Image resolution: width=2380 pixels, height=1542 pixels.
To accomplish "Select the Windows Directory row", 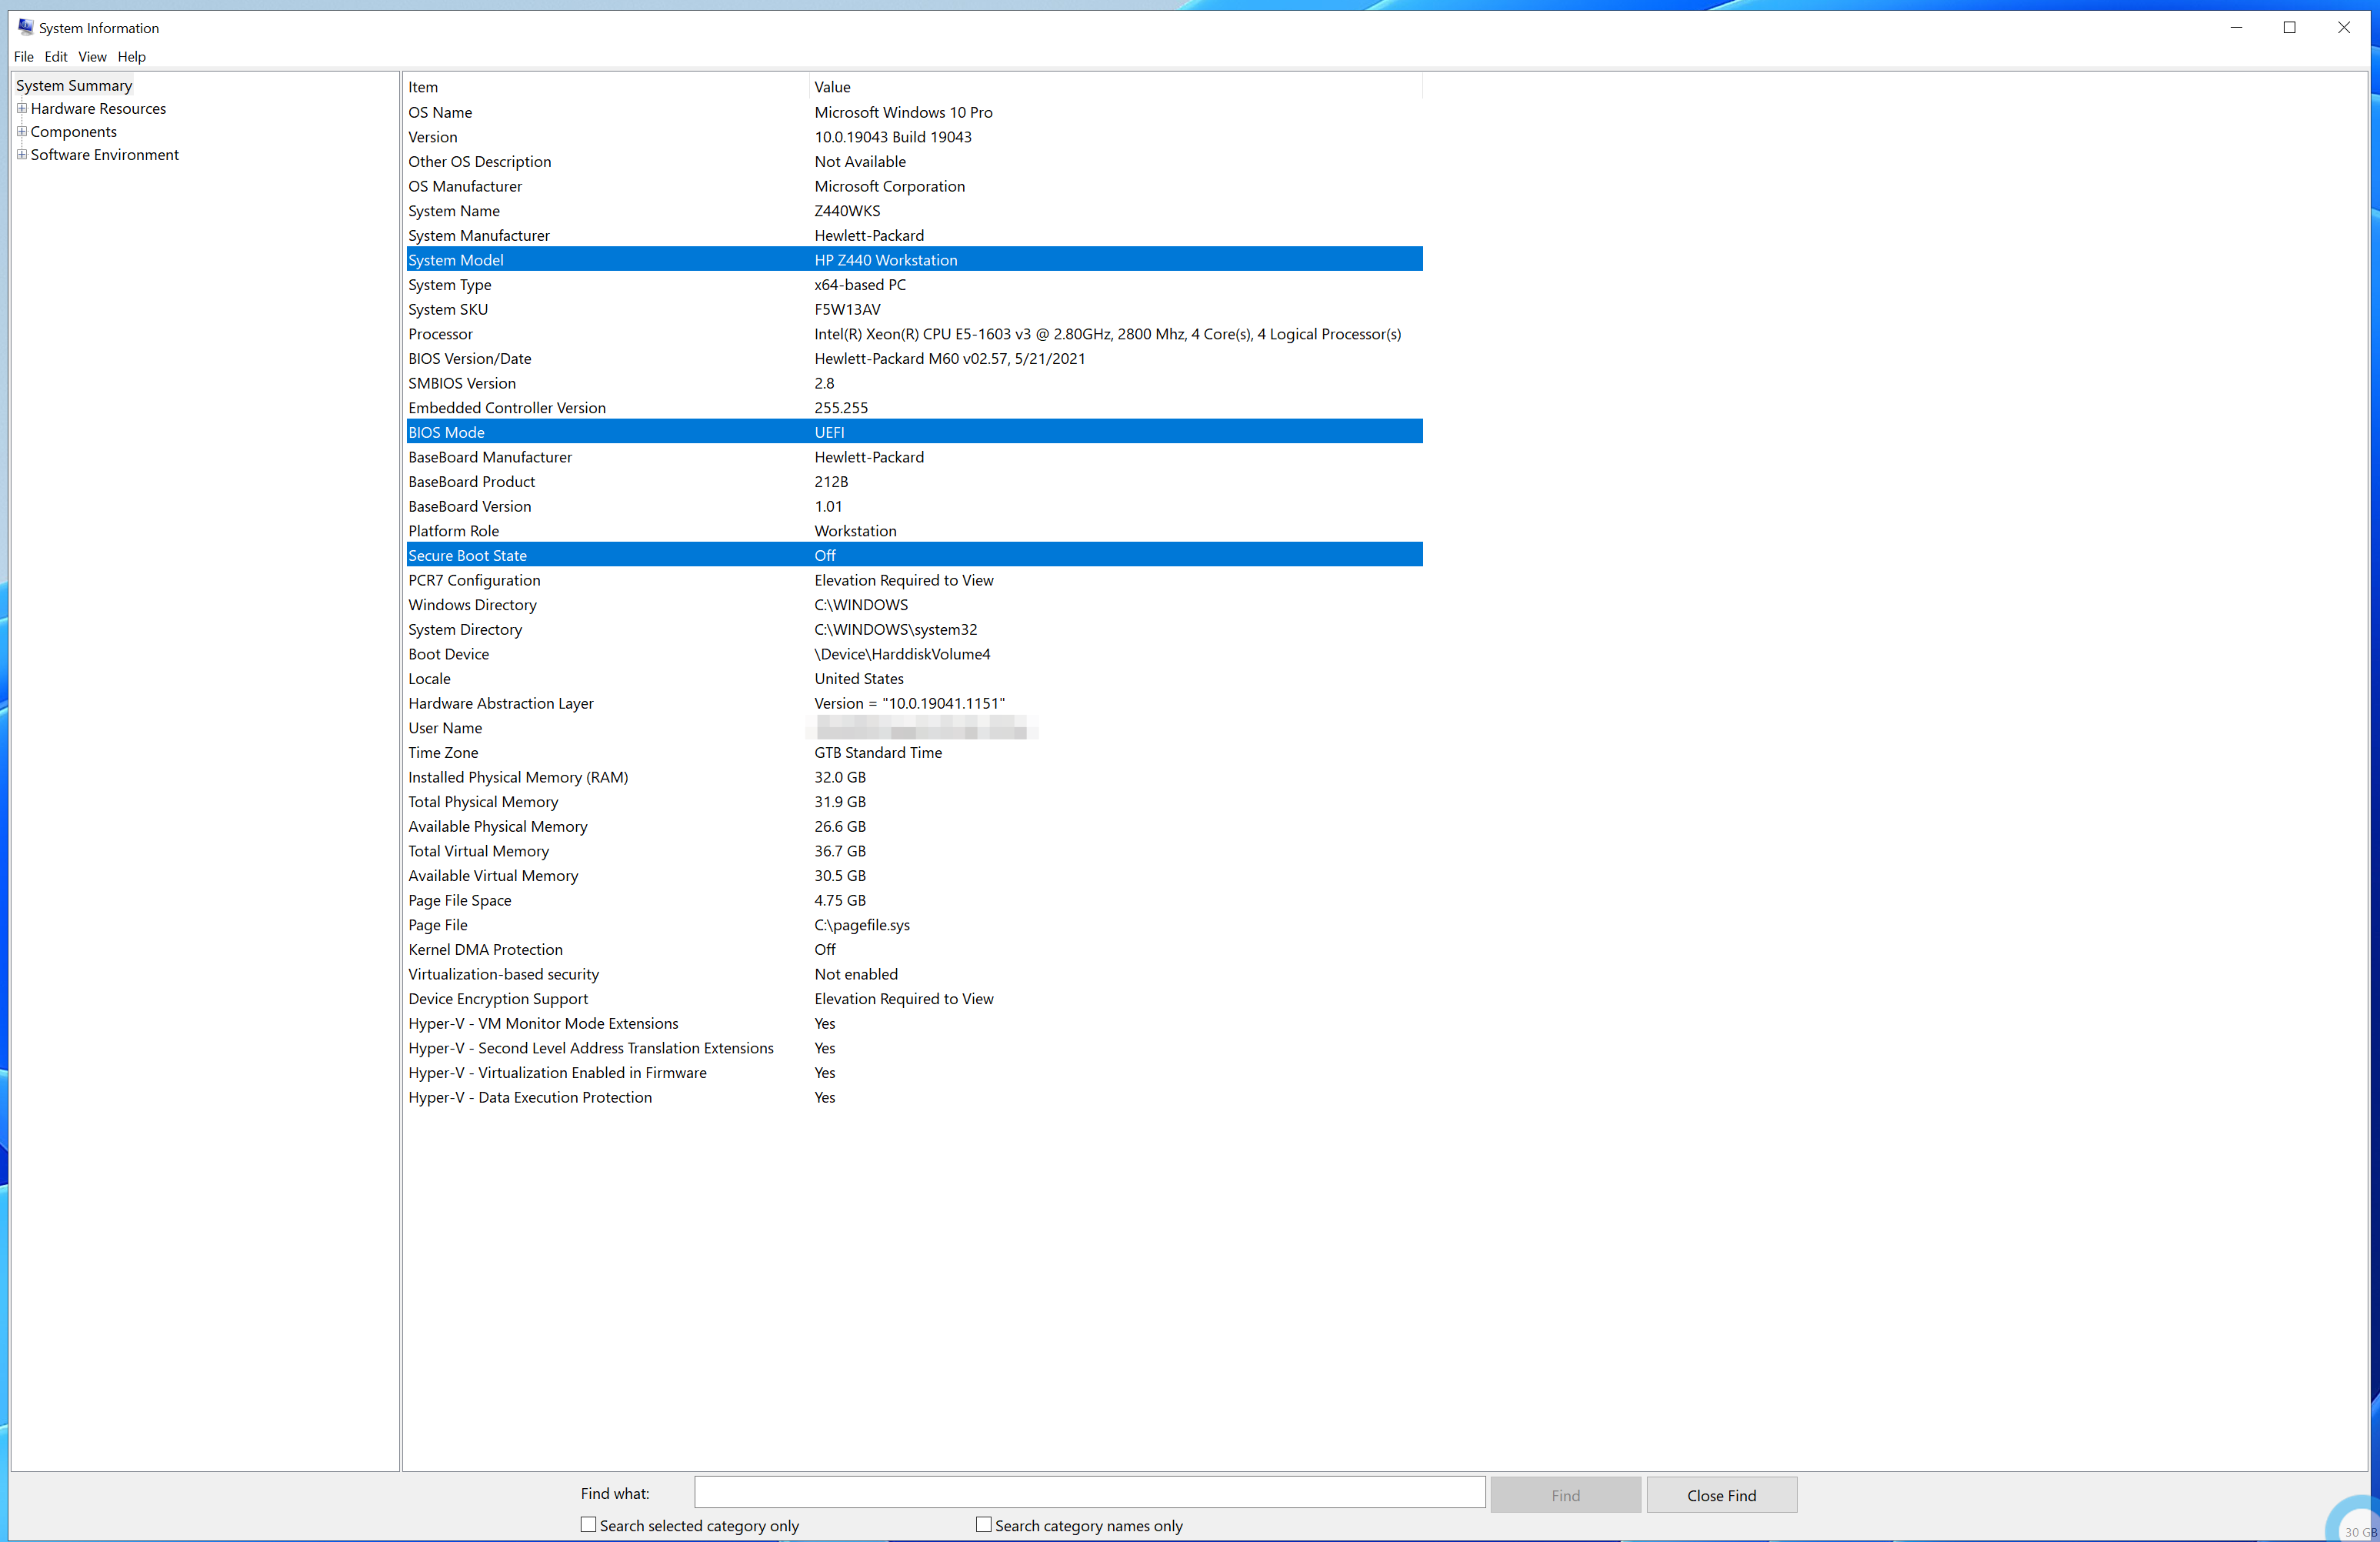I will pos(914,605).
